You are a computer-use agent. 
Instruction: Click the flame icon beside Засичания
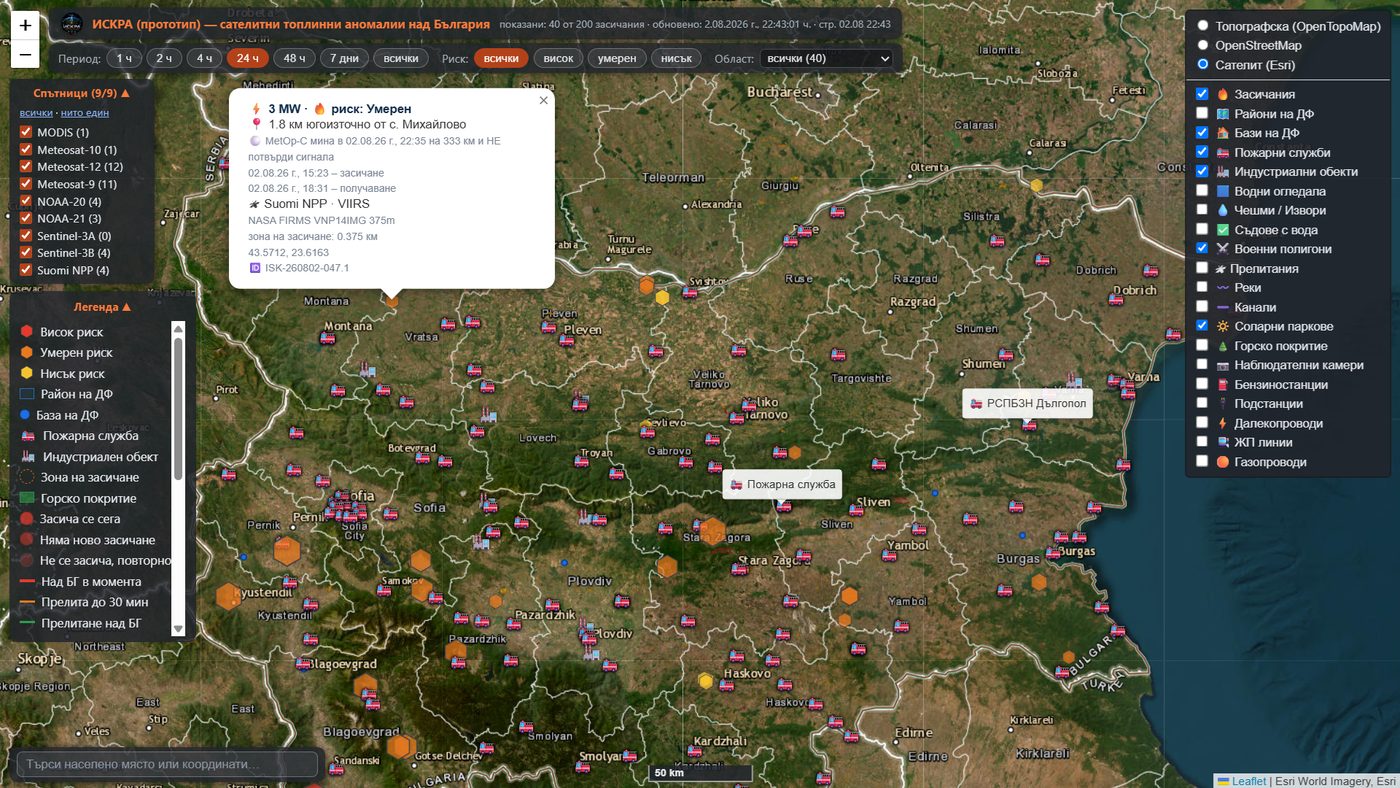click(1222, 94)
